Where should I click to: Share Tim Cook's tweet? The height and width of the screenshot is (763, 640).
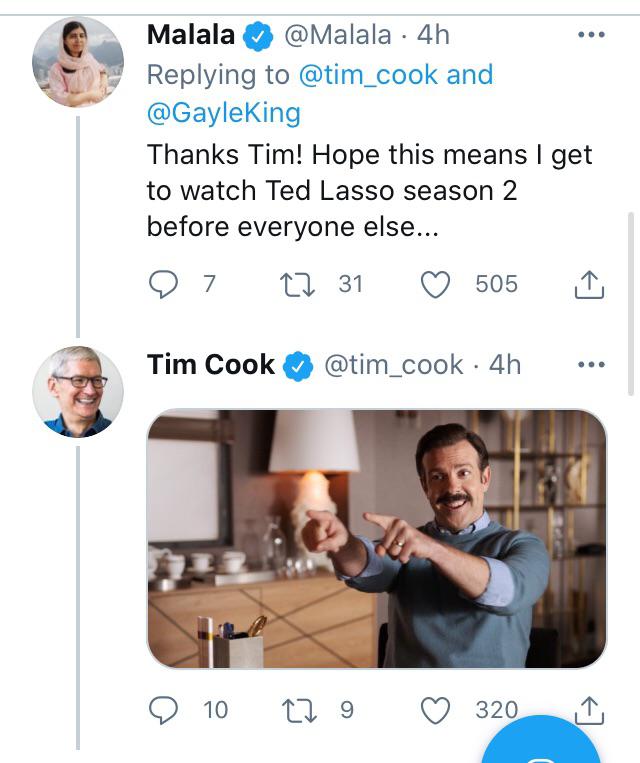(590, 711)
